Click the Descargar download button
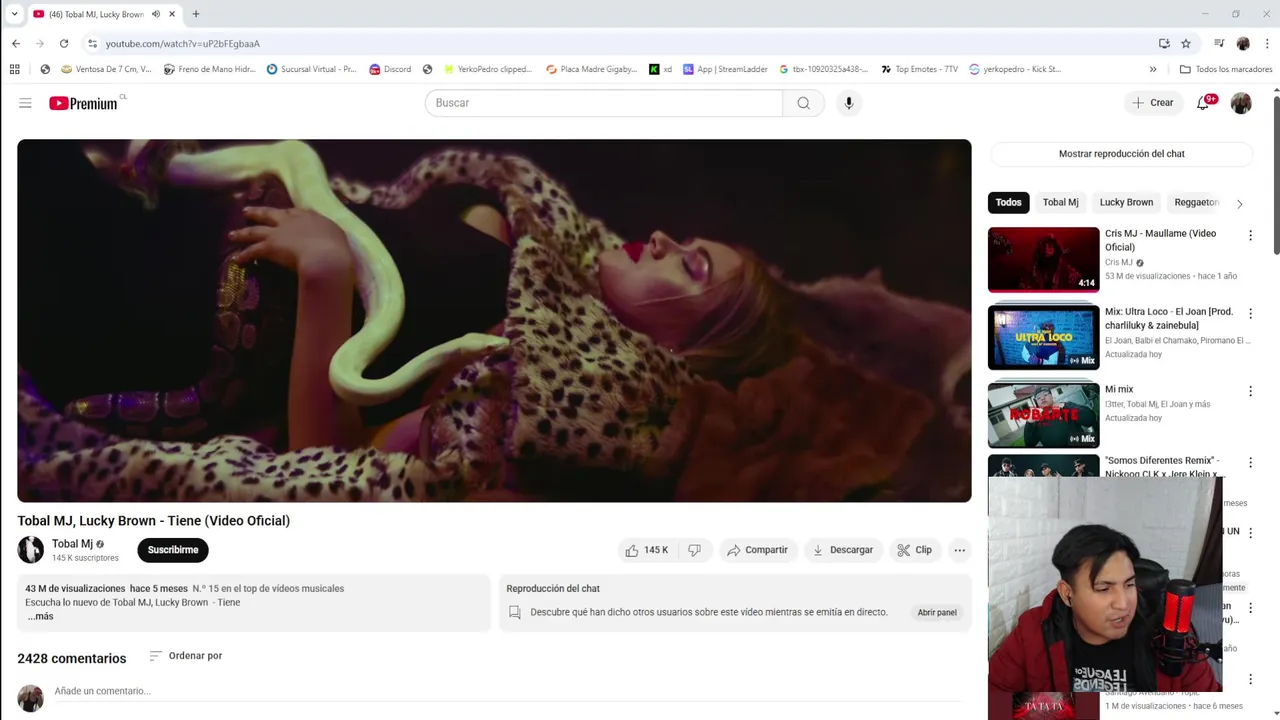 tap(842, 550)
